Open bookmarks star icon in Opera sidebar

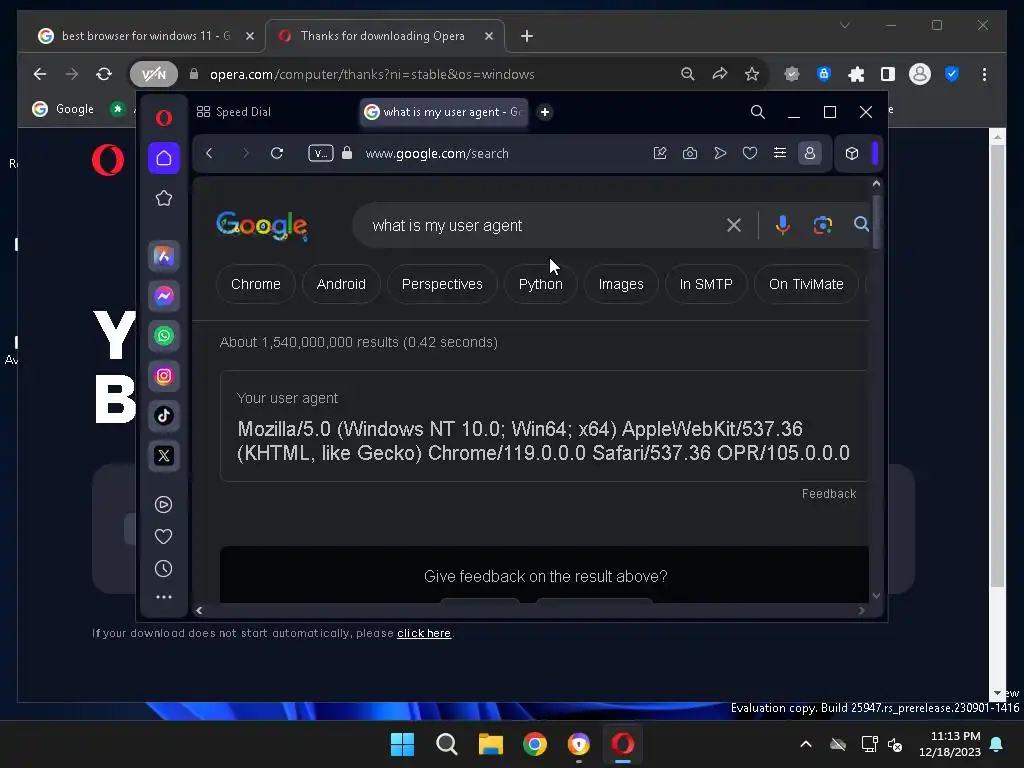click(164, 198)
